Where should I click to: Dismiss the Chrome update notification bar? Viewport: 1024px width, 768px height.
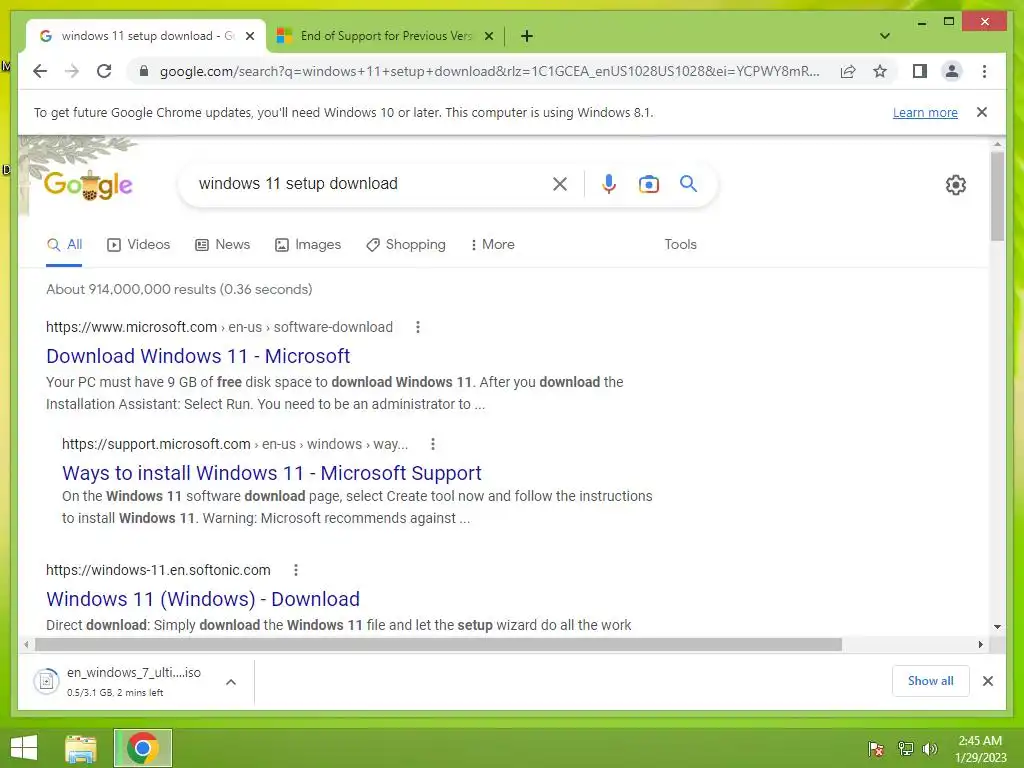(x=982, y=112)
